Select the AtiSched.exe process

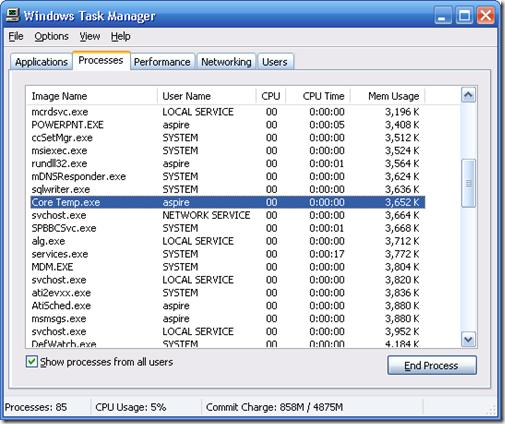click(228, 306)
